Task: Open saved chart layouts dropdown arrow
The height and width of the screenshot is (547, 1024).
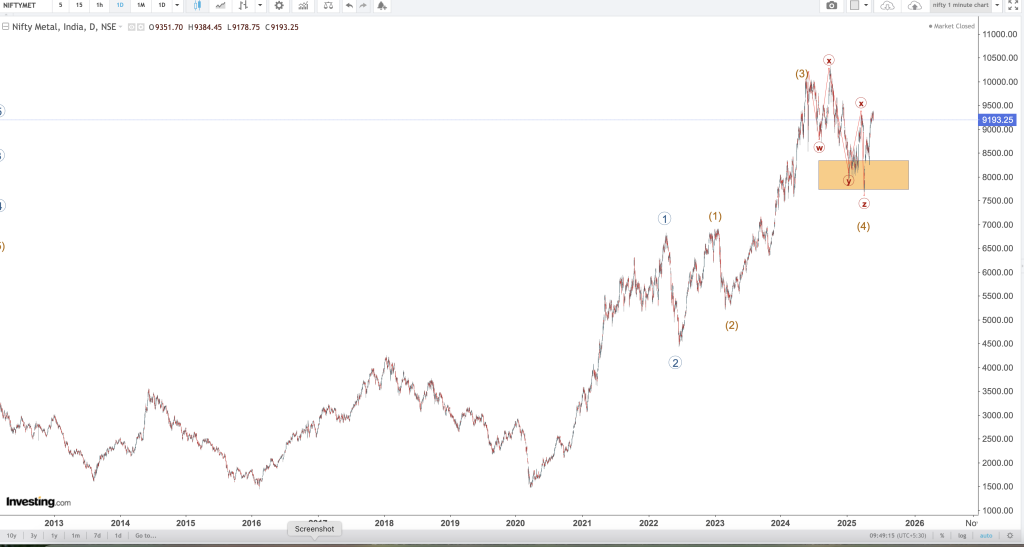Action: [x=997, y=5]
